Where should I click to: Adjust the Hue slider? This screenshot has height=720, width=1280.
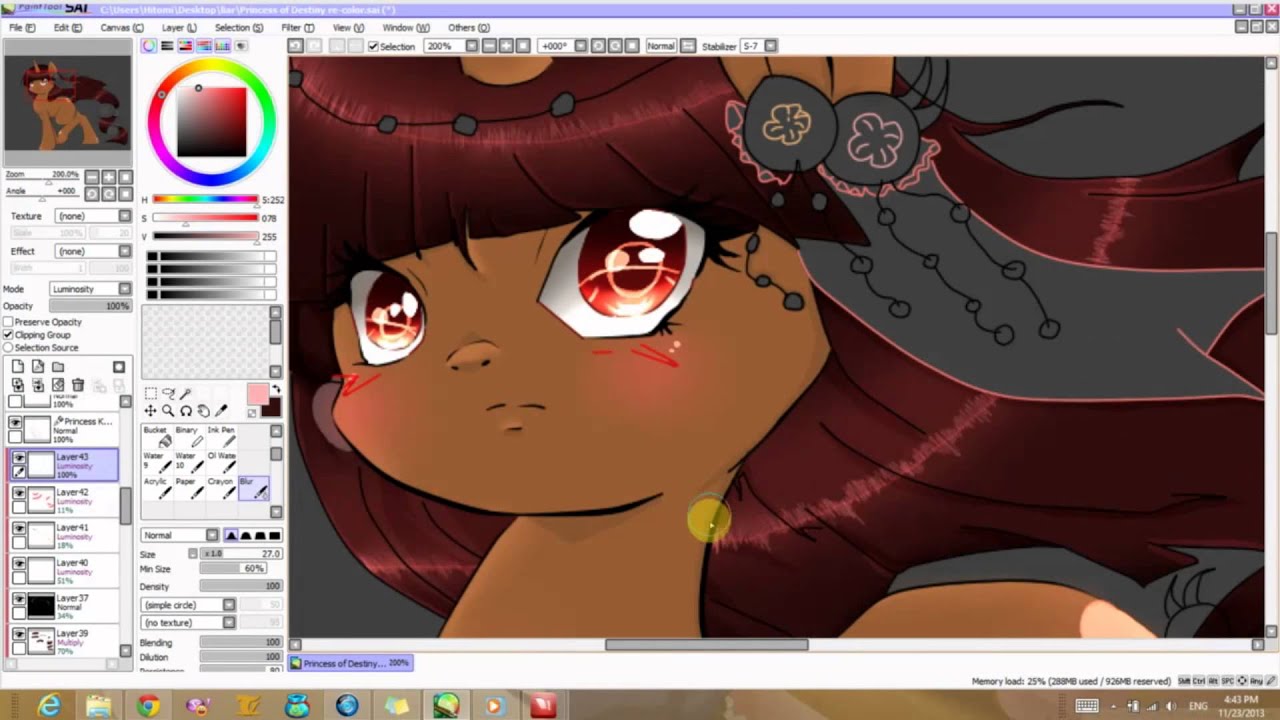coord(205,200)
